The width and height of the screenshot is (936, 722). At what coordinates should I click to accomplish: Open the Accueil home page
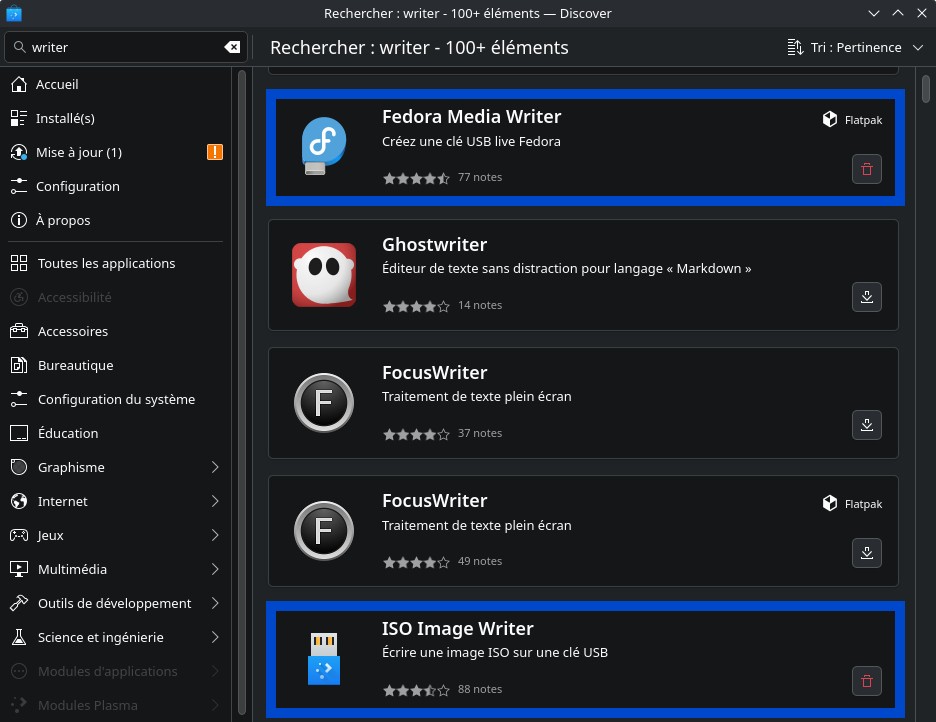(116, 84)
